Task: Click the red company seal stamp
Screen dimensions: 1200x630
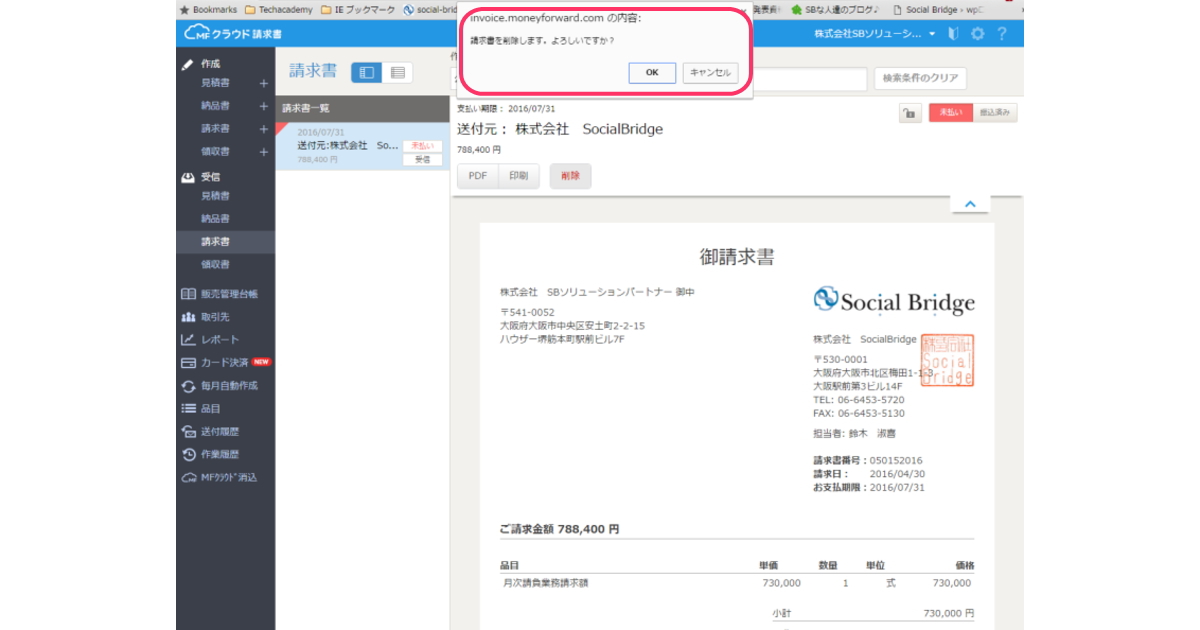Action: coord(947,360)
